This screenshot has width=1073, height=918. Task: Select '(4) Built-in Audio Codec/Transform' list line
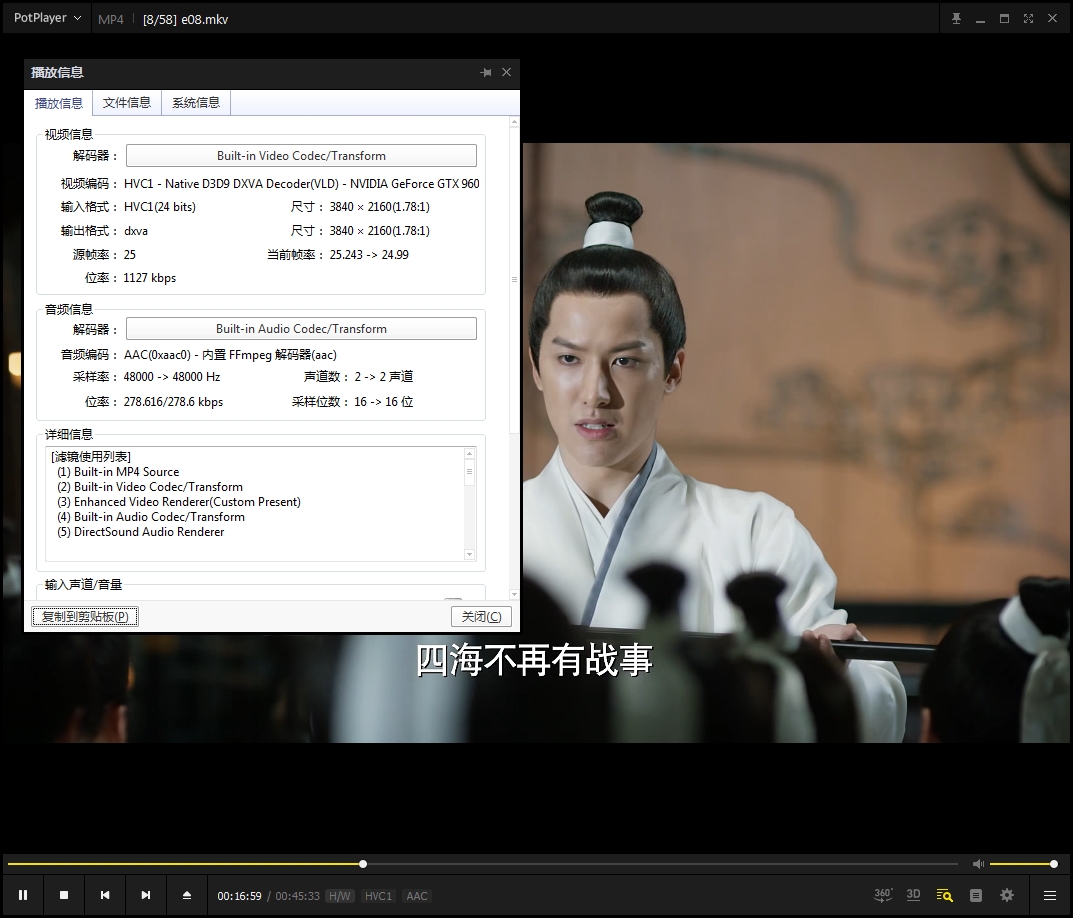(151, 517)
